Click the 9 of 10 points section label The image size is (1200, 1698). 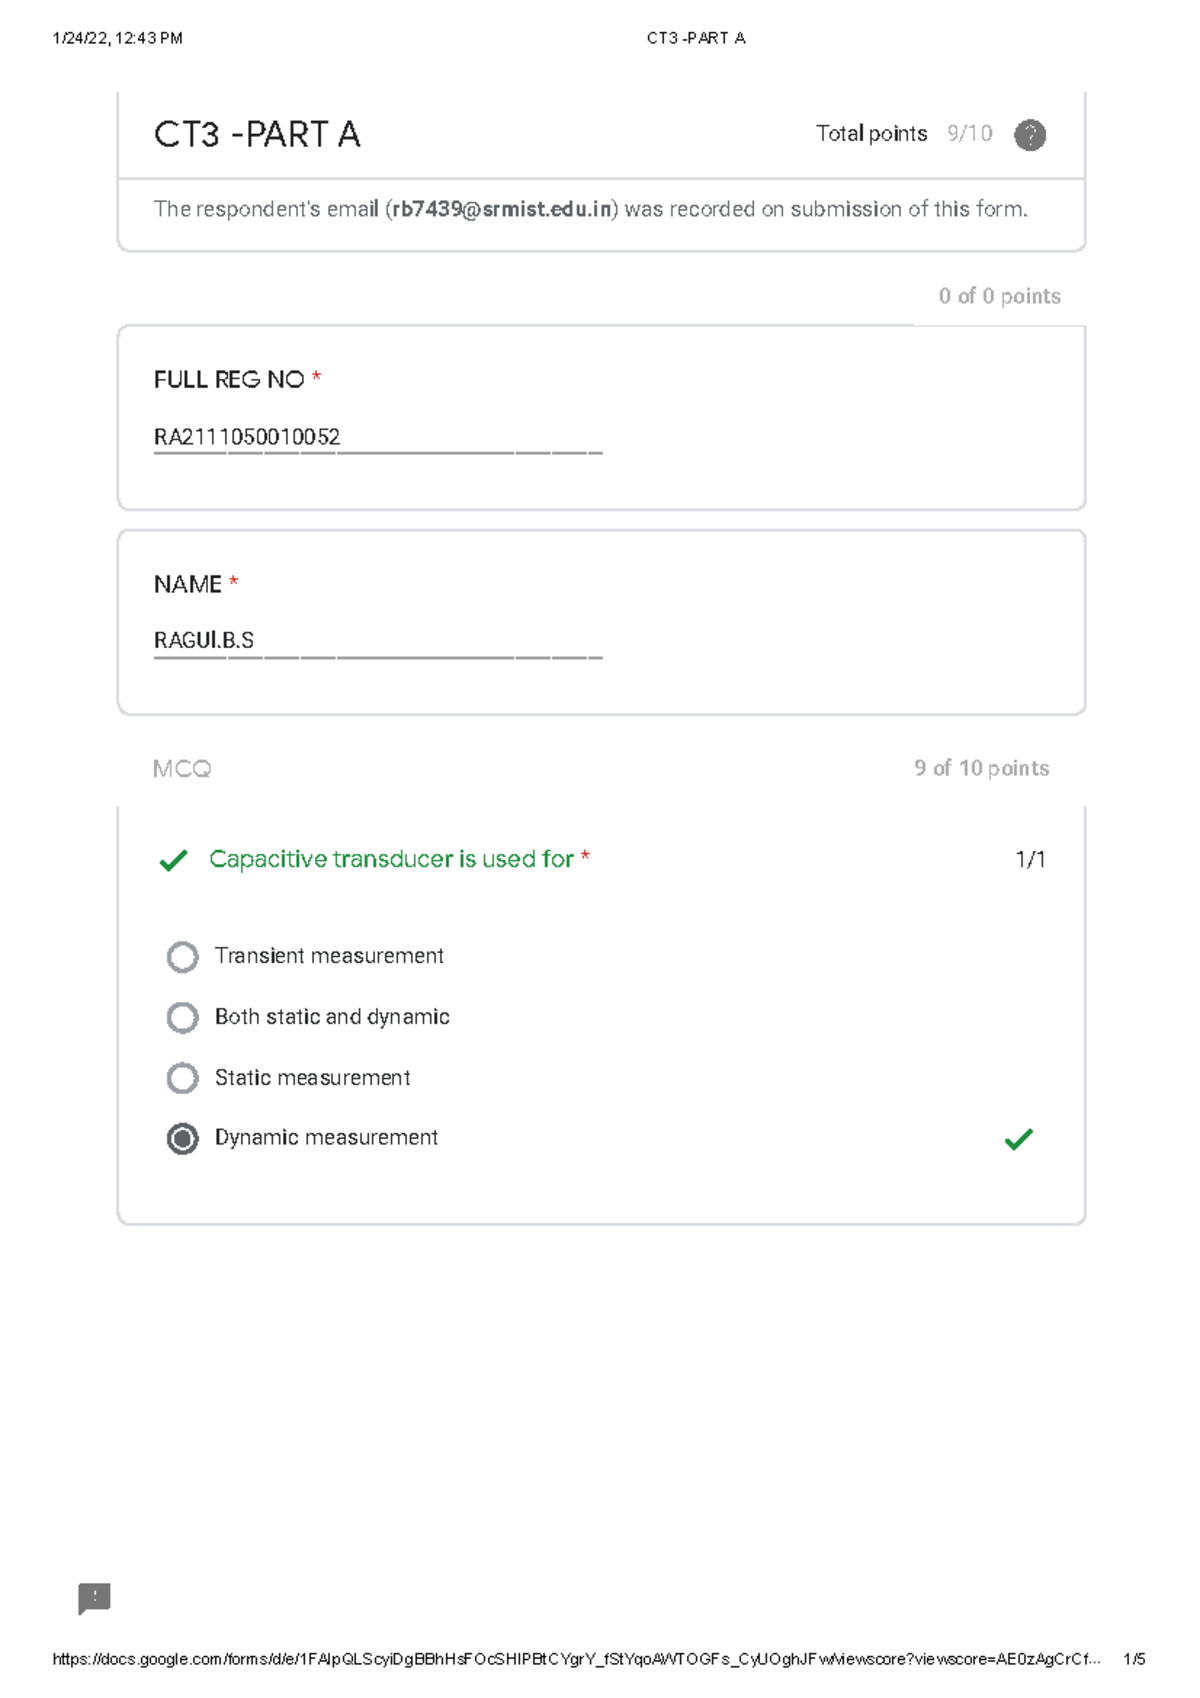[x=981, y=768]
